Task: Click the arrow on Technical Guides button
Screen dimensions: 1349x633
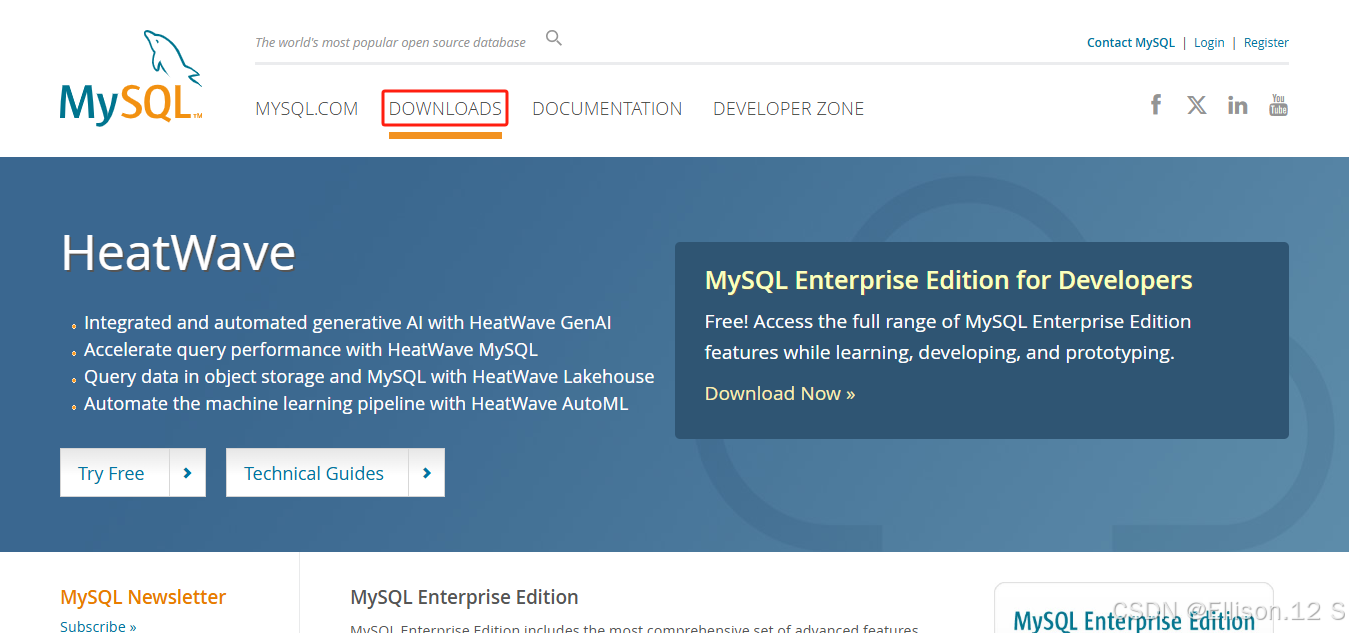Action: click(426, 473)
